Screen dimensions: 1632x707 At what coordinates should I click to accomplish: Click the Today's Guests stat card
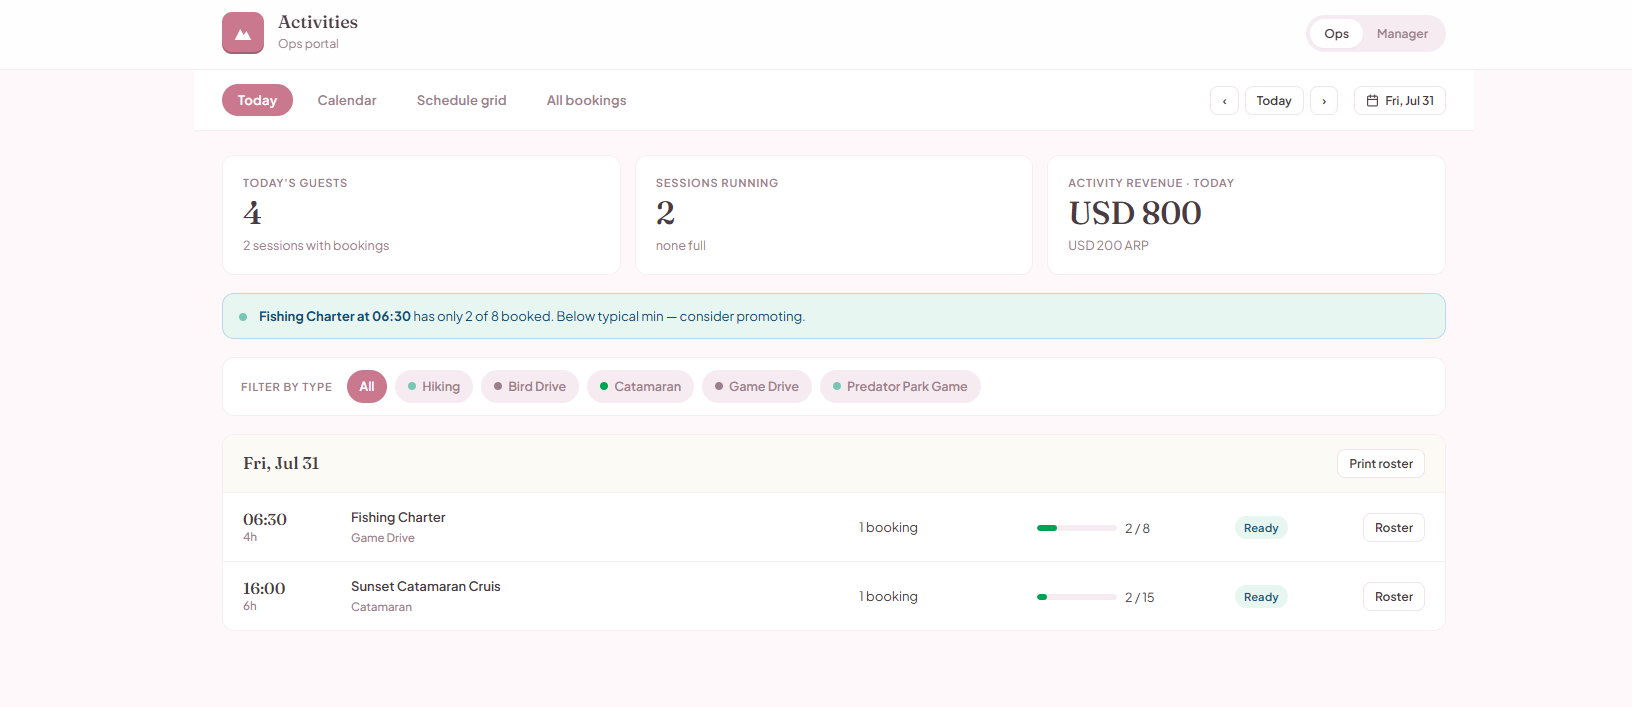click(x=421, y=215)
